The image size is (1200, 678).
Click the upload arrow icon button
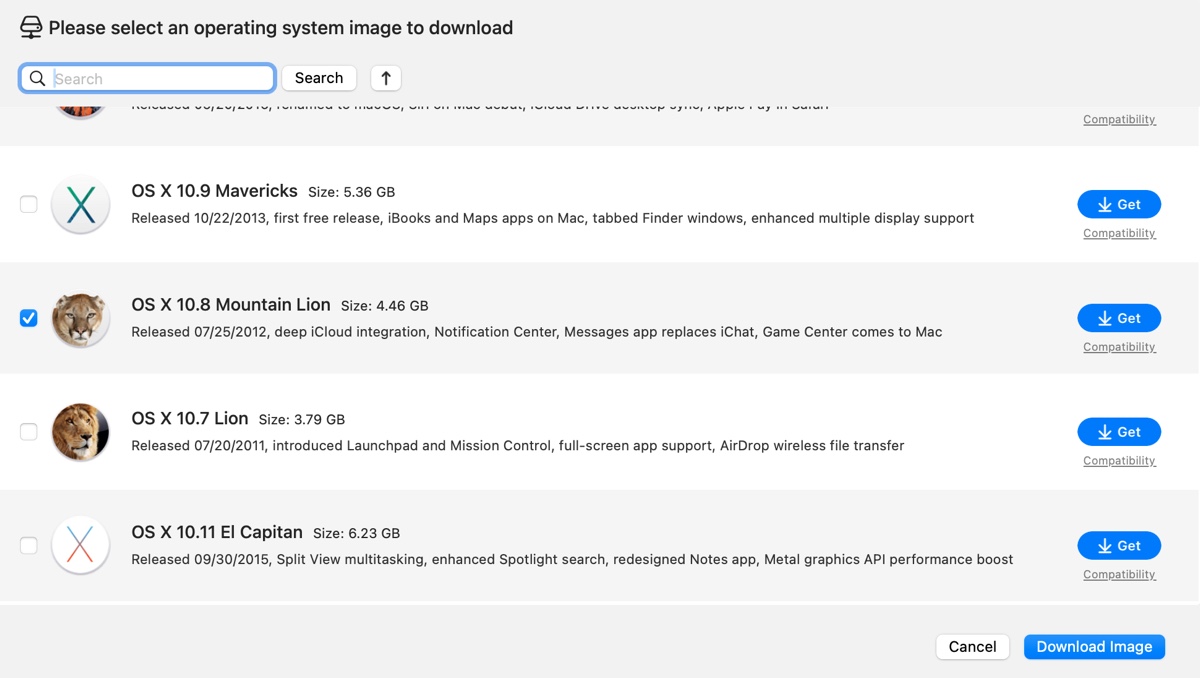386,78
